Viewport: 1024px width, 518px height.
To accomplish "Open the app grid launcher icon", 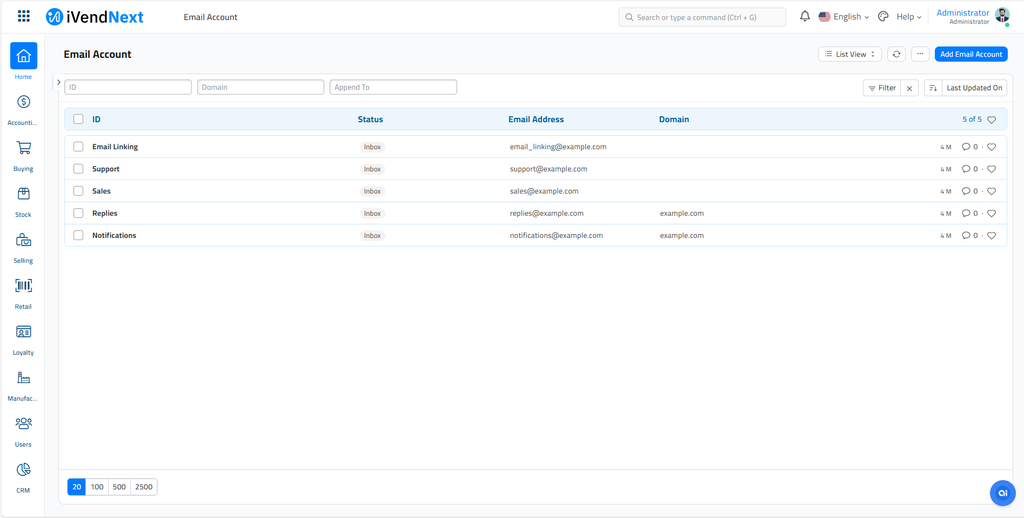I will click(x=24, y=17).
